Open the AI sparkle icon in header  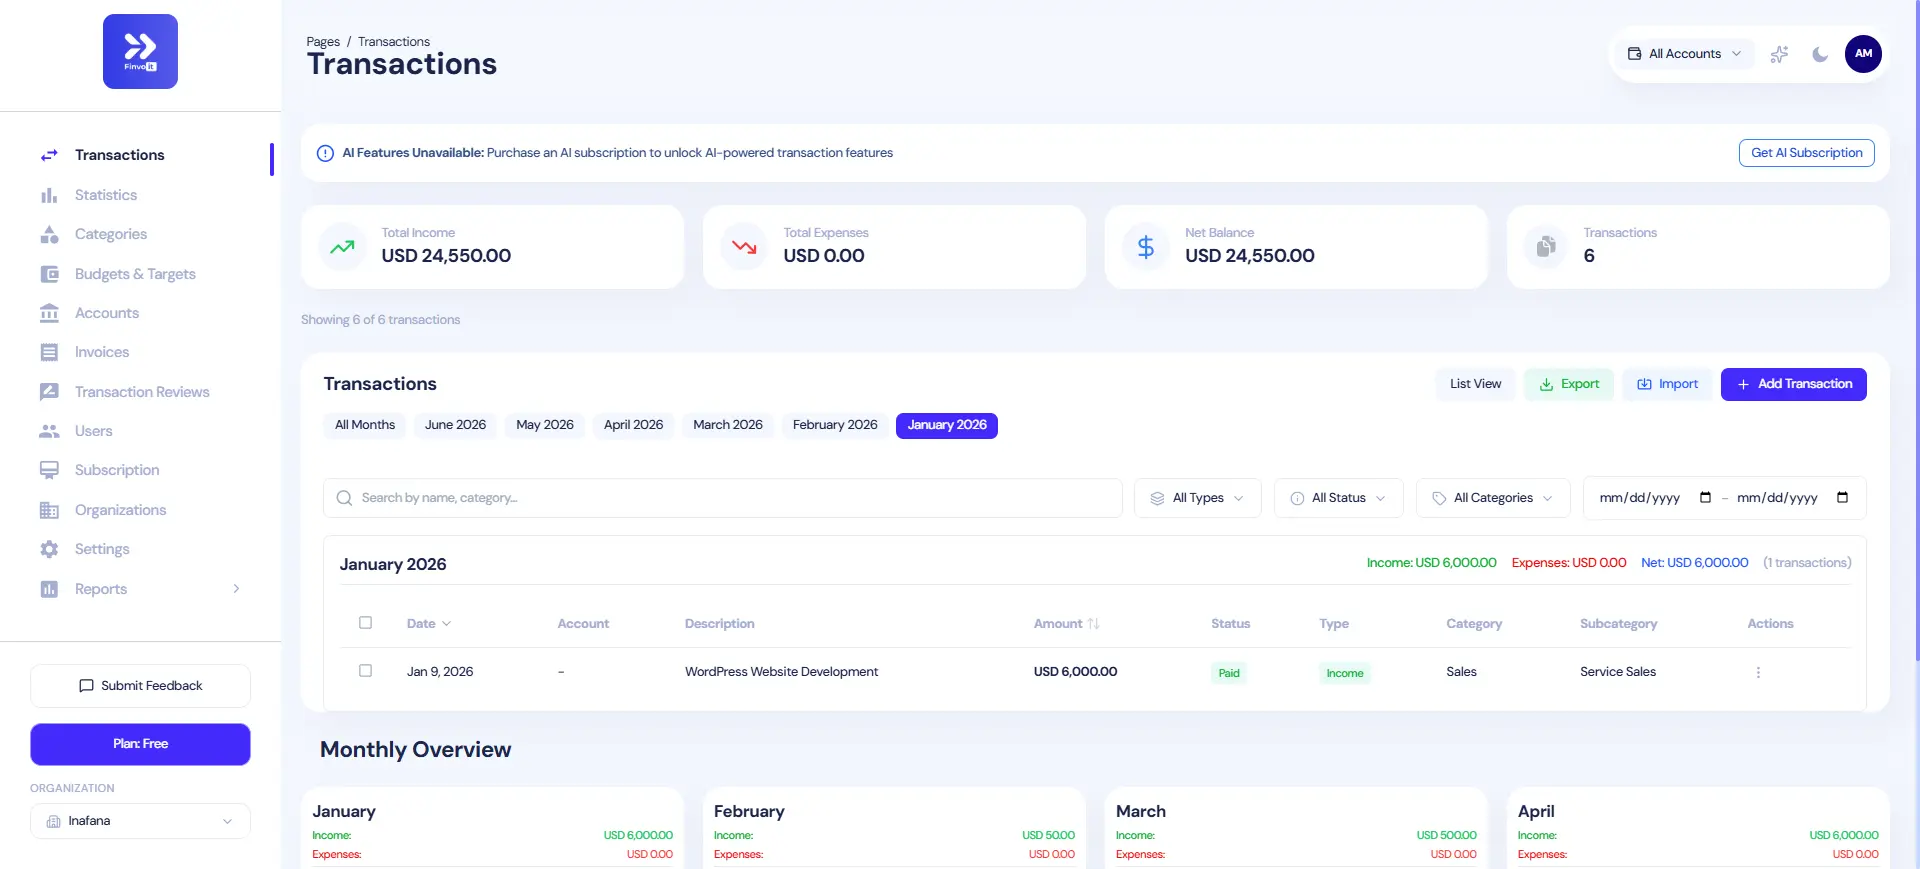1779,54
